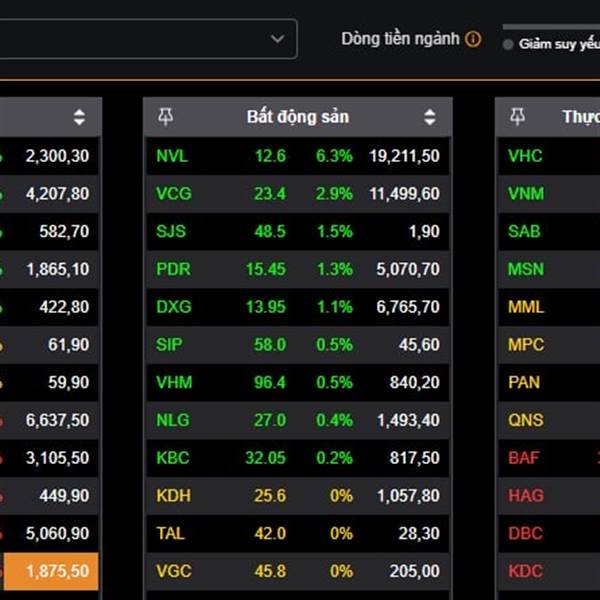Select the red HAG ticker

coord(525,495)
